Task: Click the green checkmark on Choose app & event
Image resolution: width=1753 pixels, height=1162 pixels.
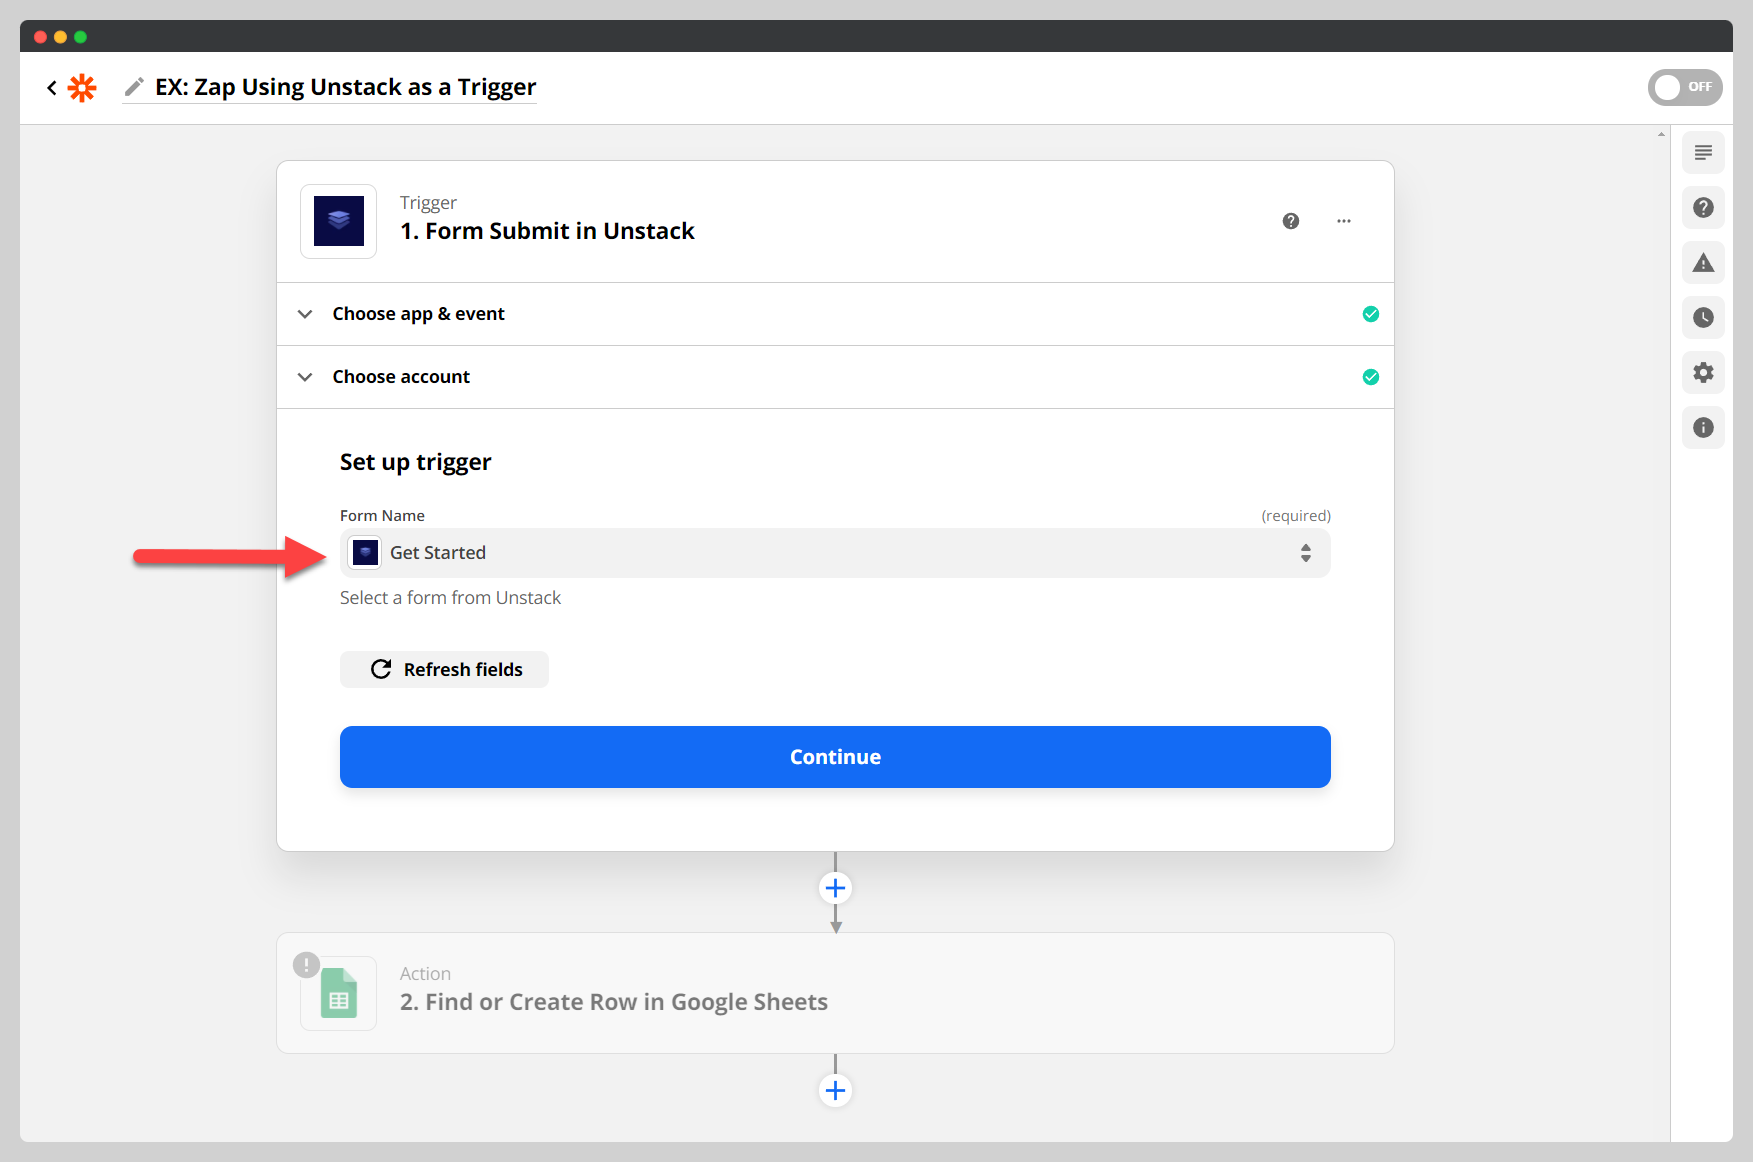Action: 1371,313
